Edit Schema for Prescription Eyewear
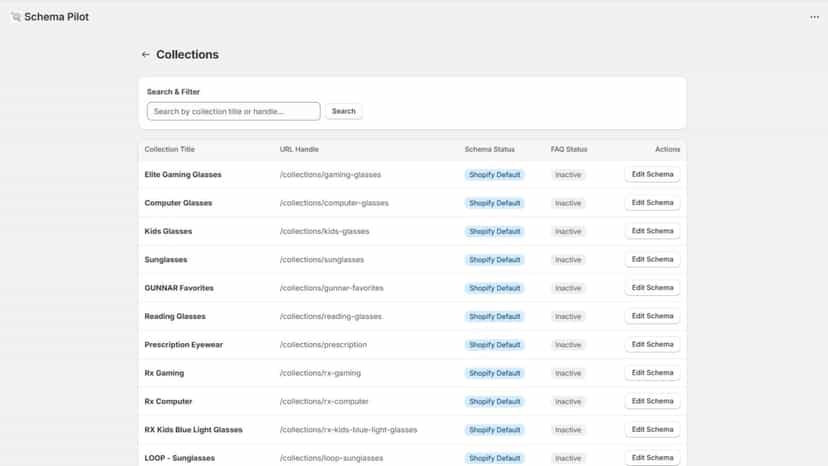Image resolution: width=828 pixels, height=466 pixels. (x=652, y=344)
